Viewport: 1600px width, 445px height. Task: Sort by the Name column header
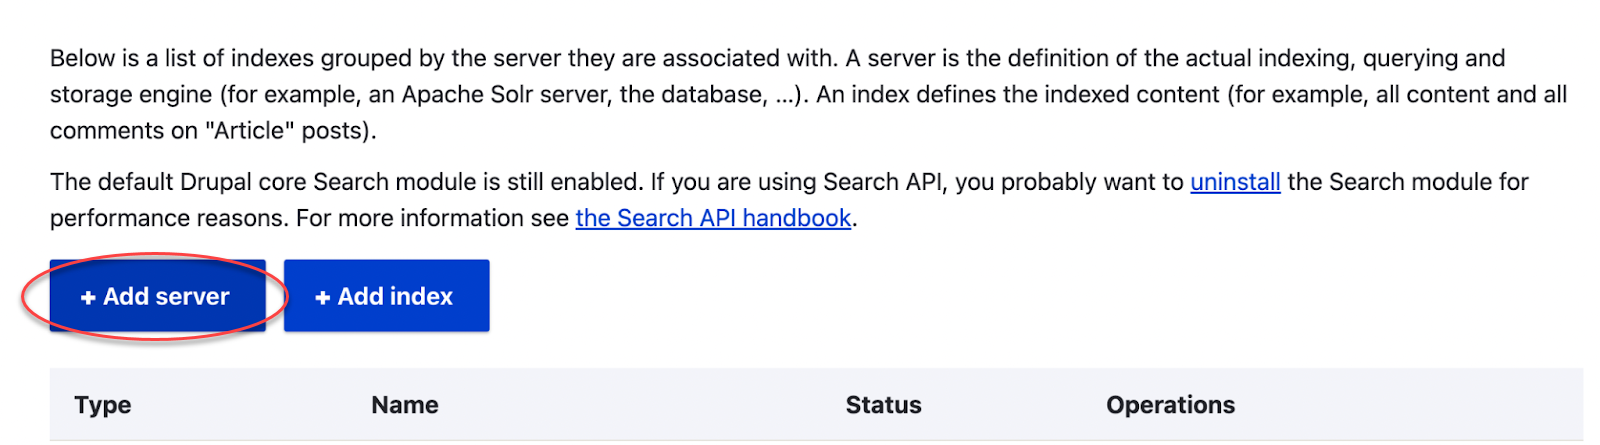pyautogui.click(x=405, y=405)
